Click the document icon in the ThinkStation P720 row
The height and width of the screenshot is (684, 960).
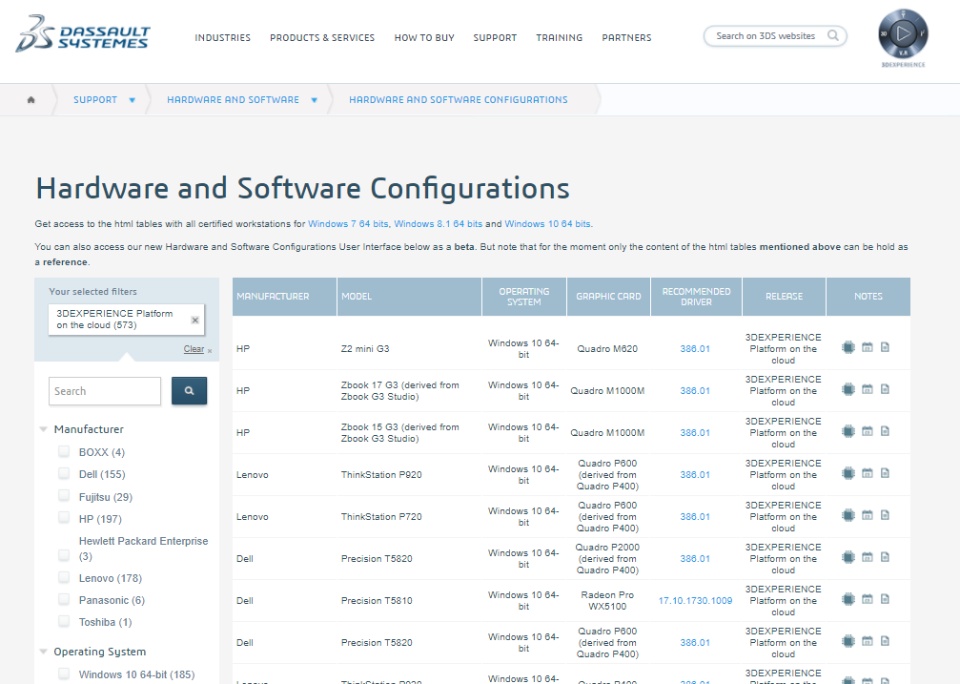coord(885,515)
